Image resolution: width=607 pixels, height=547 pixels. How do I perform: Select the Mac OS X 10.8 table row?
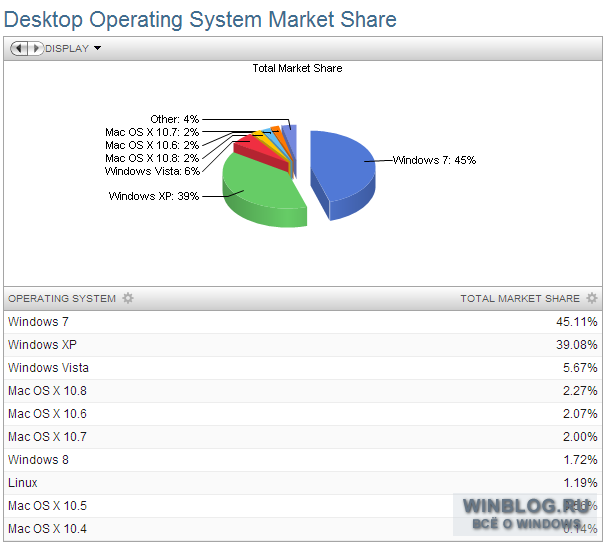point(303,391)
